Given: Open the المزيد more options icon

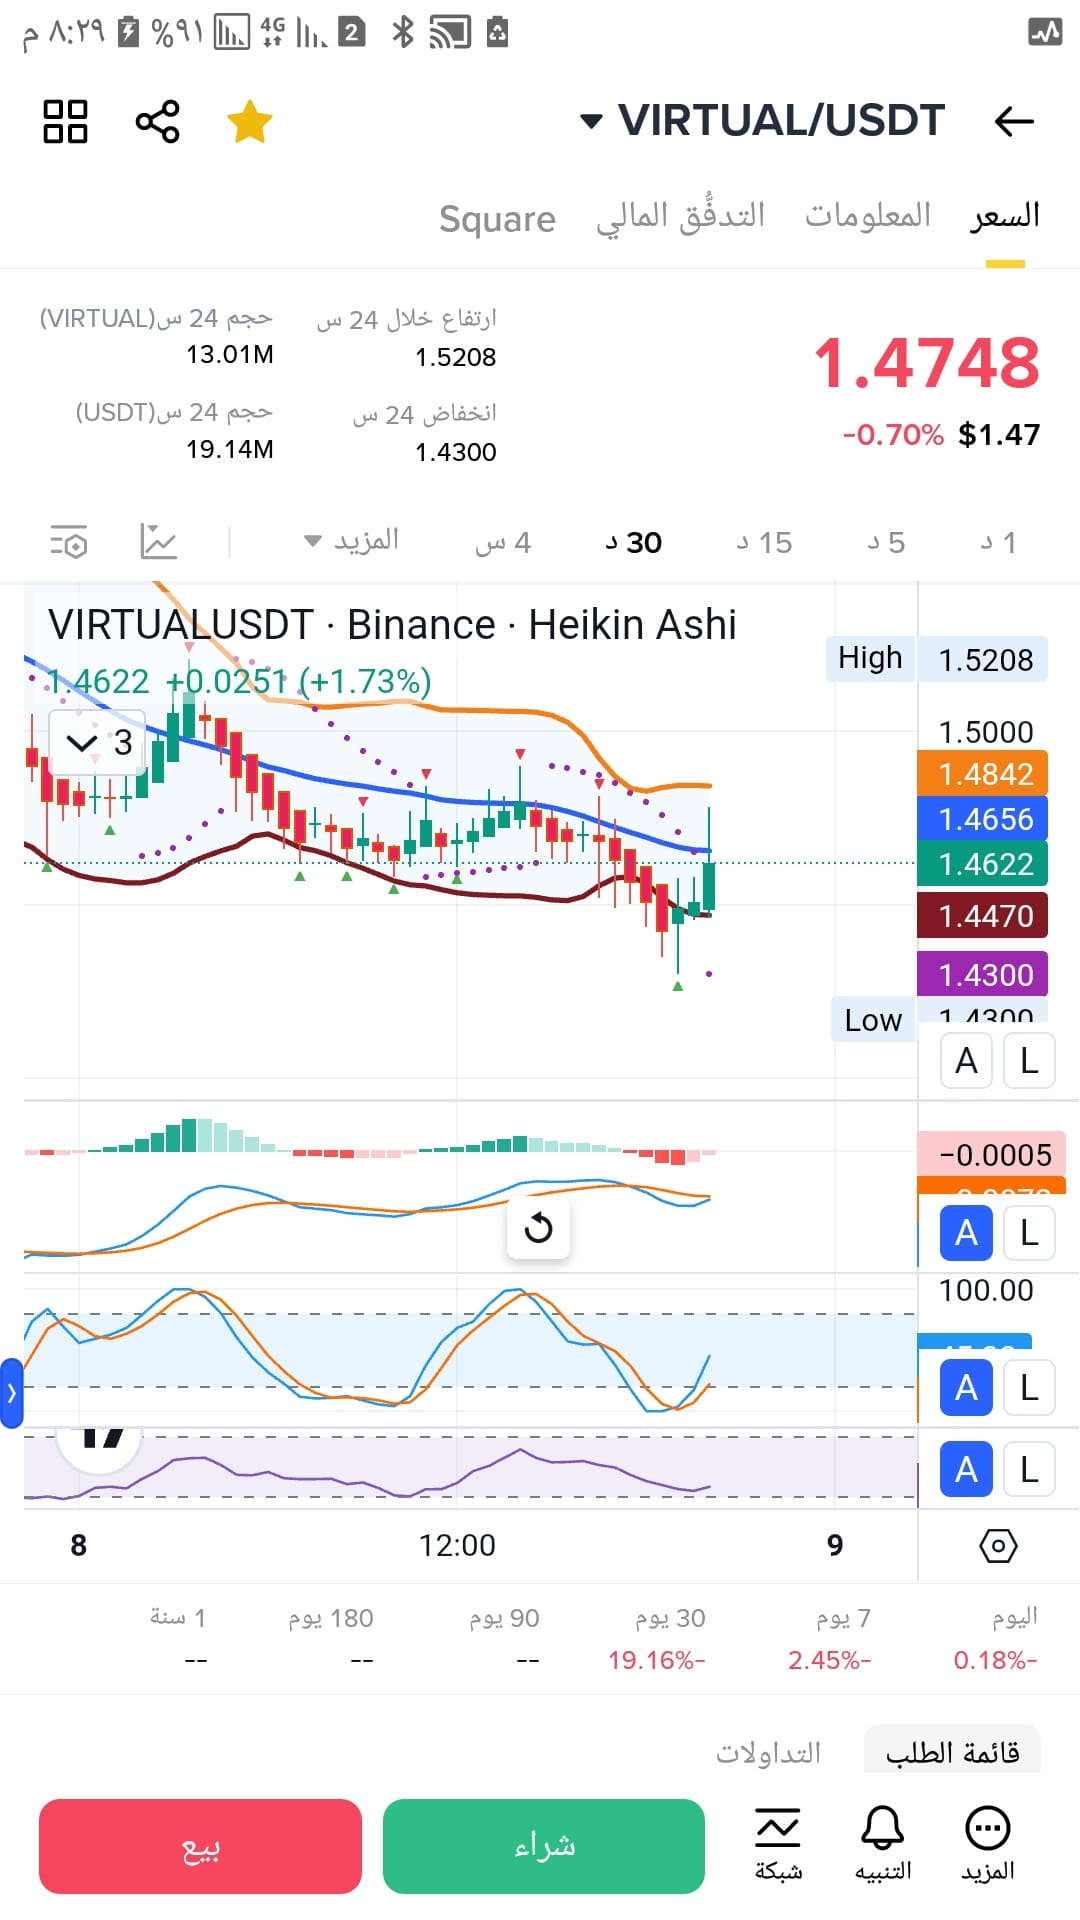Looking at the screenshot, I should click(988, 1844).
